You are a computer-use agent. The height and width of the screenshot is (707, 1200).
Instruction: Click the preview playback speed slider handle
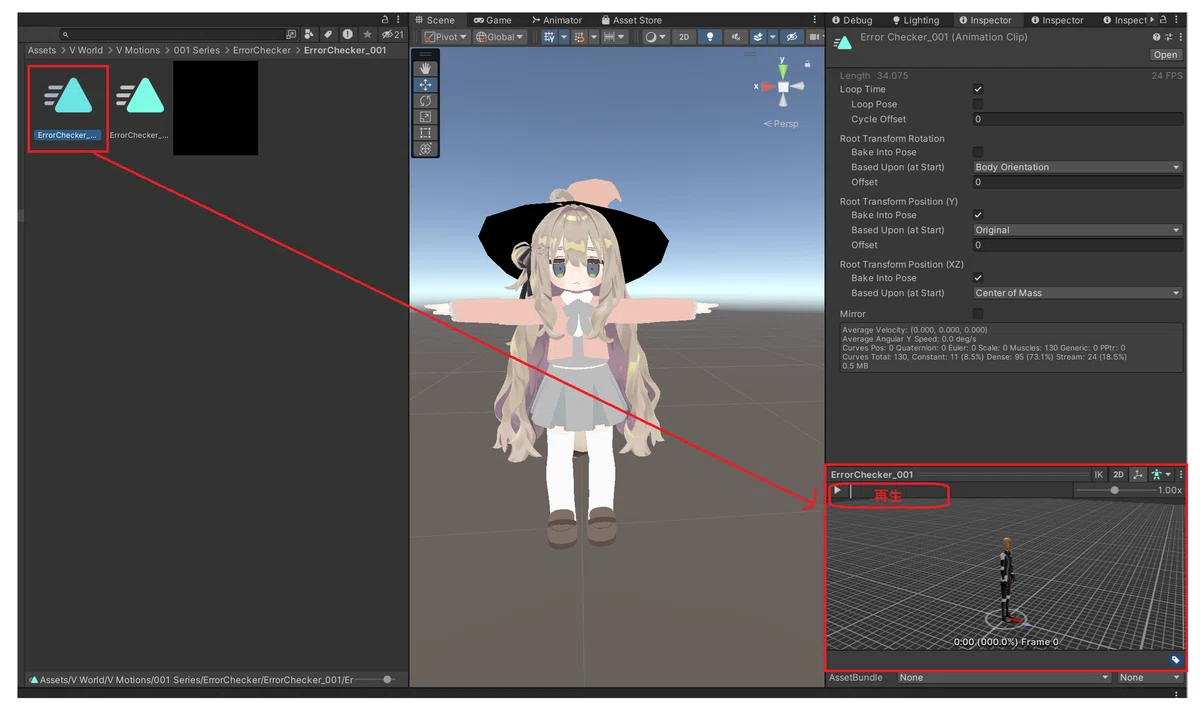click(x=1115, y=491)
